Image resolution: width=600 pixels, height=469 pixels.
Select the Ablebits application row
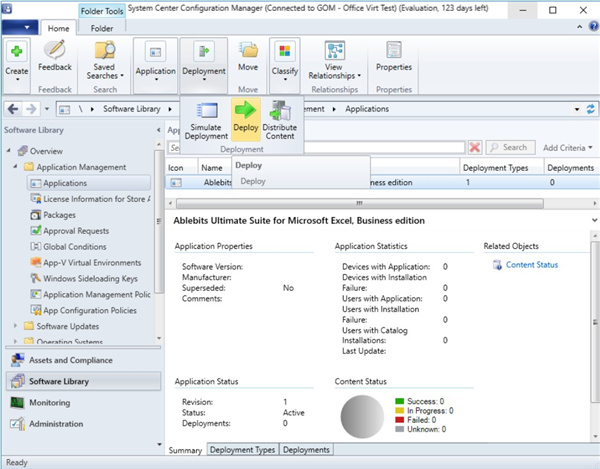[x=382, y=182]
